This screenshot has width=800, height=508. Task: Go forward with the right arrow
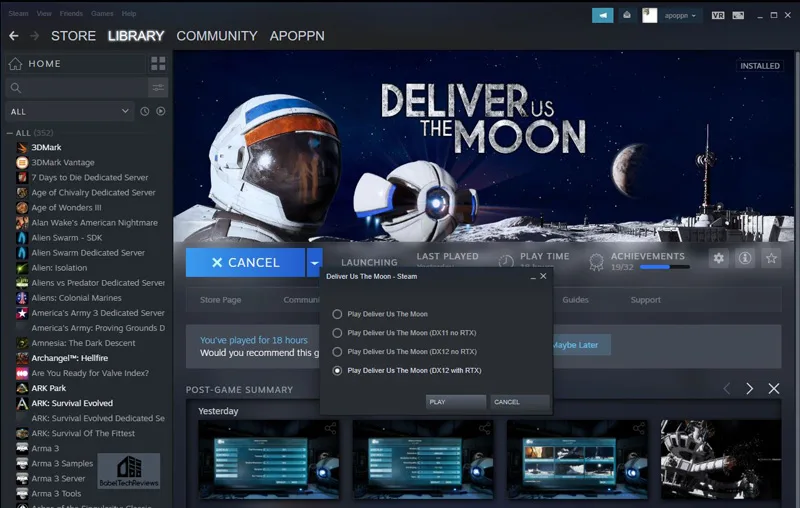35,36
